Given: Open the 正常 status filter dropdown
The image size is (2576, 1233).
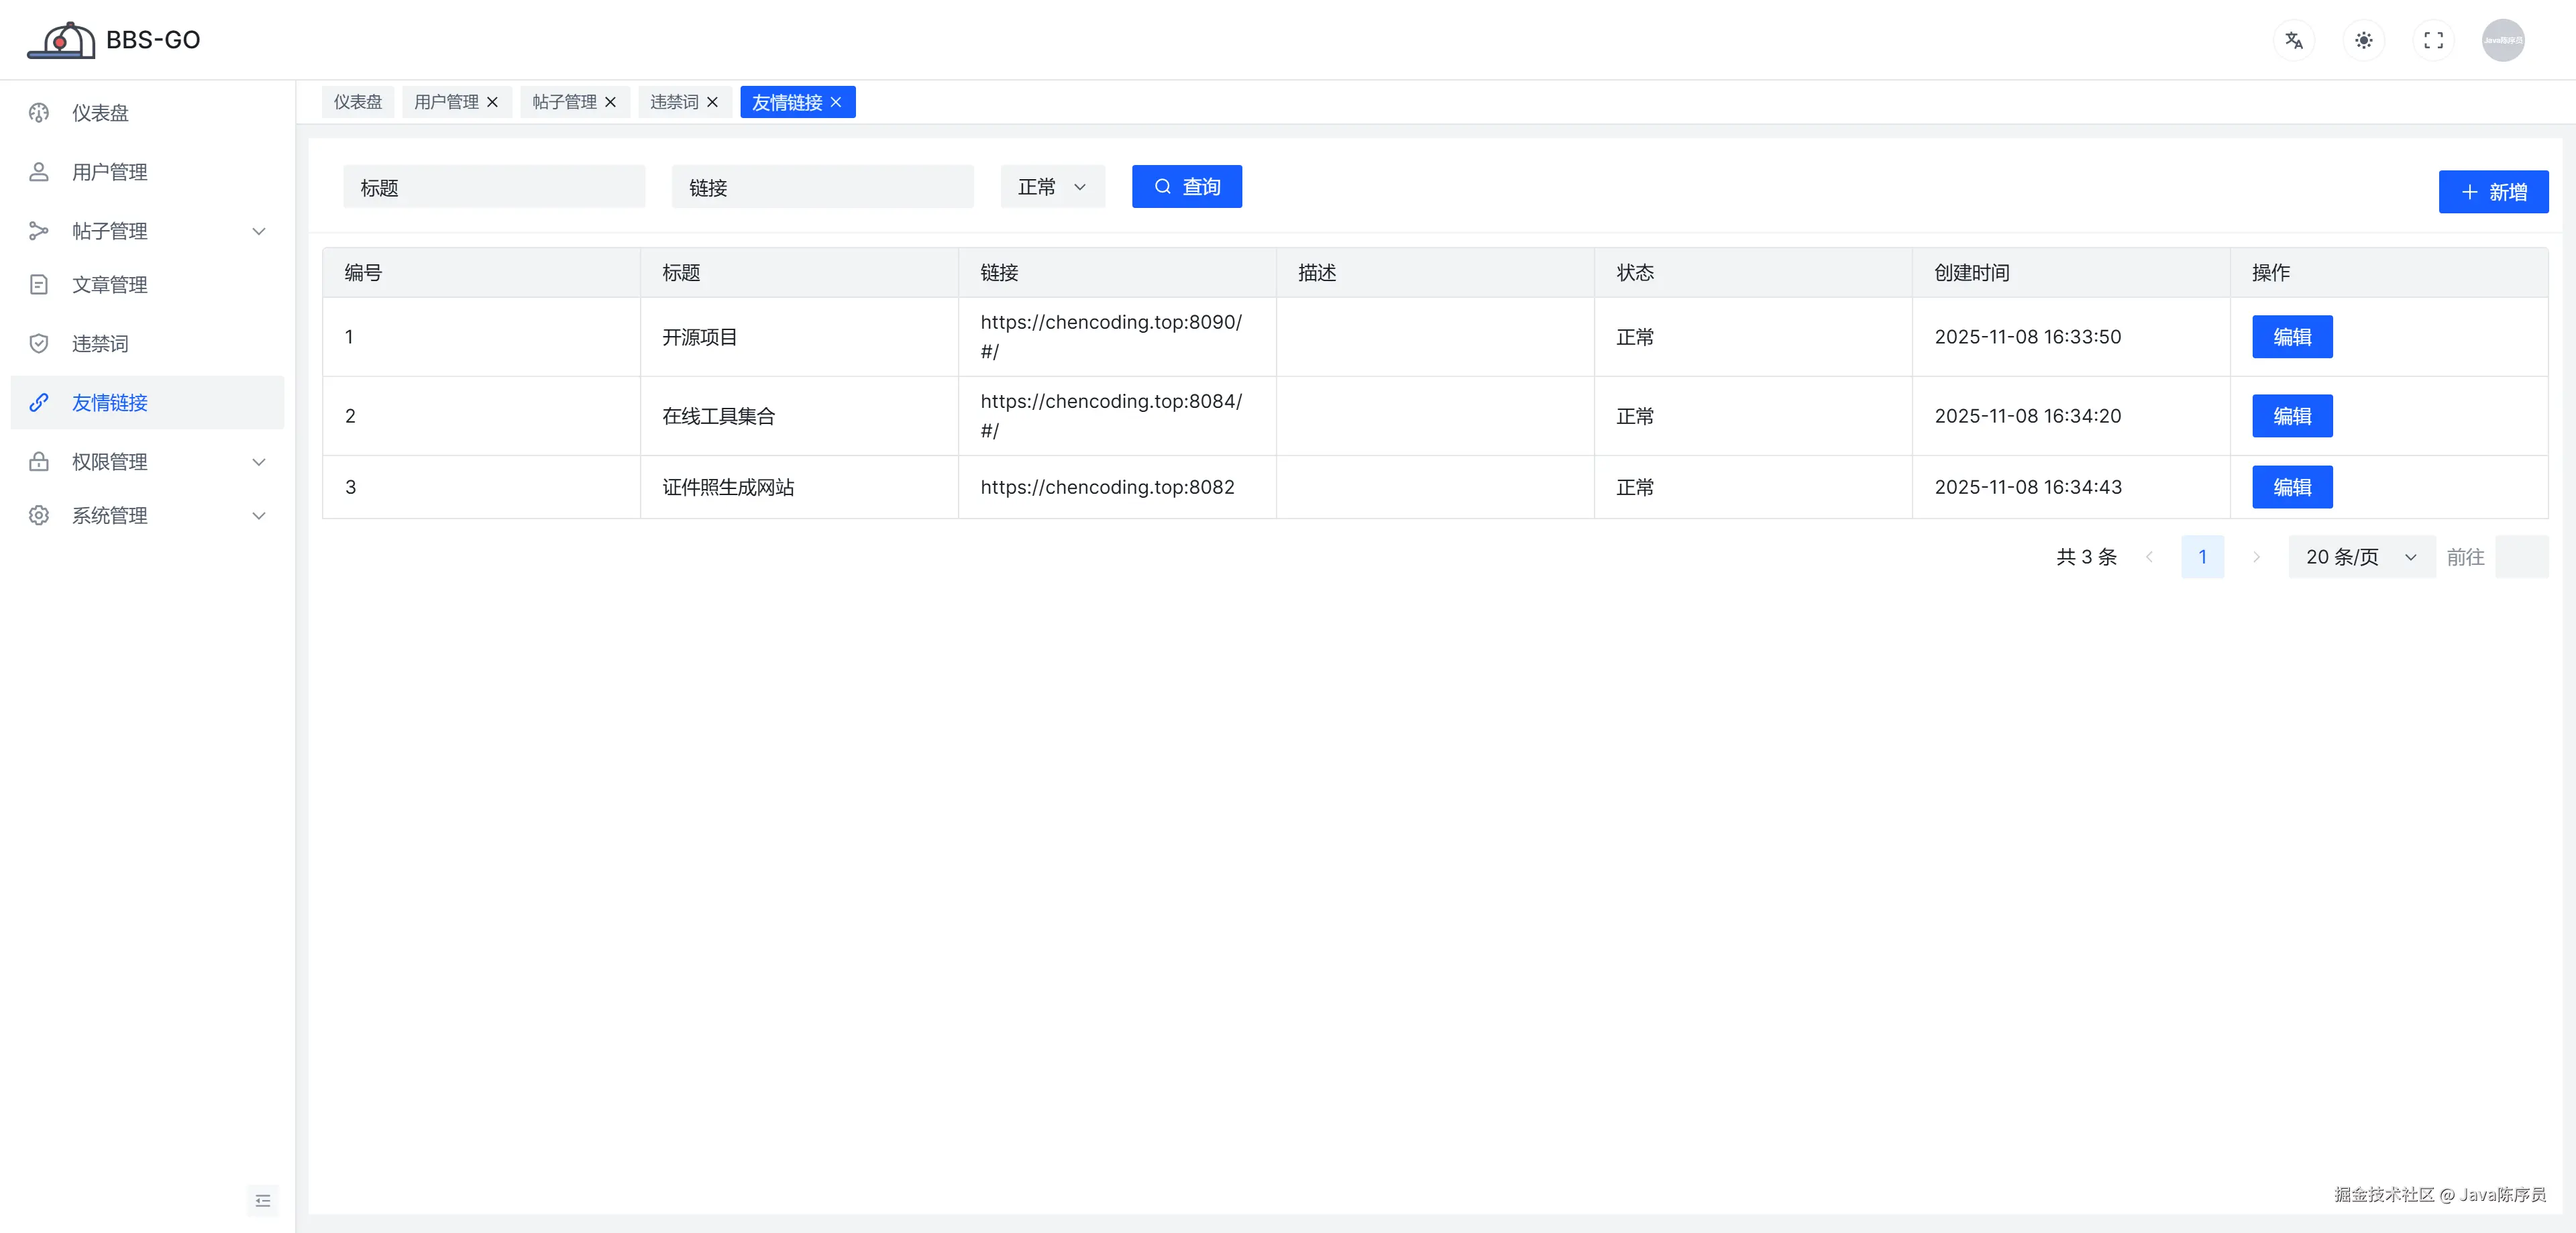Looking at the screenshot, I should pyautogui.click(x=1052, y=187).
